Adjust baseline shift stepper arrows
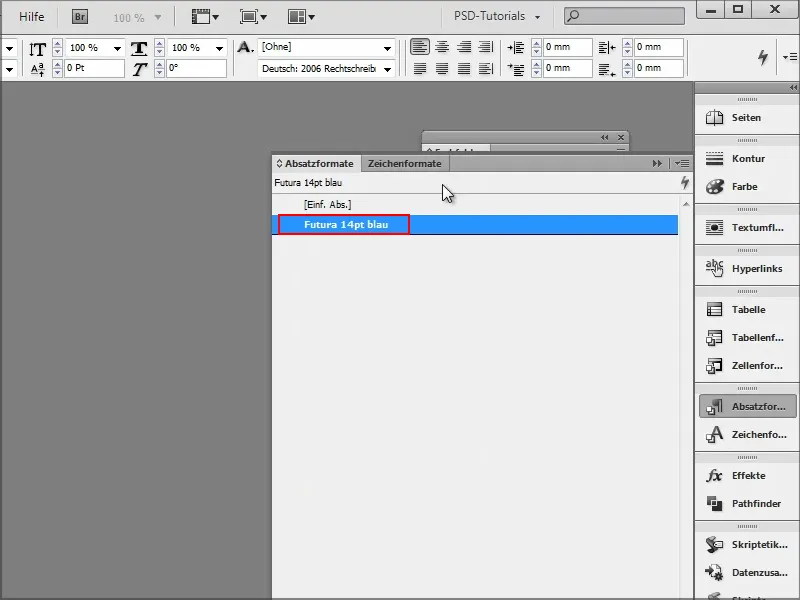The image size is (800, 600). [x=57, y=68]
